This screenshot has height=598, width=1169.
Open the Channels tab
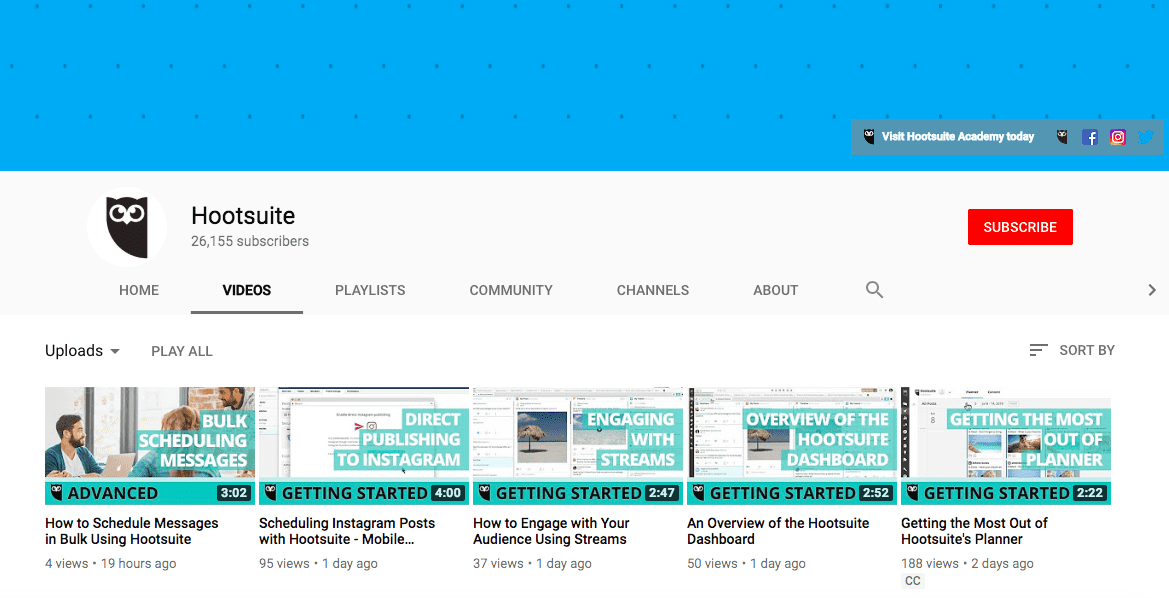tap(653, 290)
